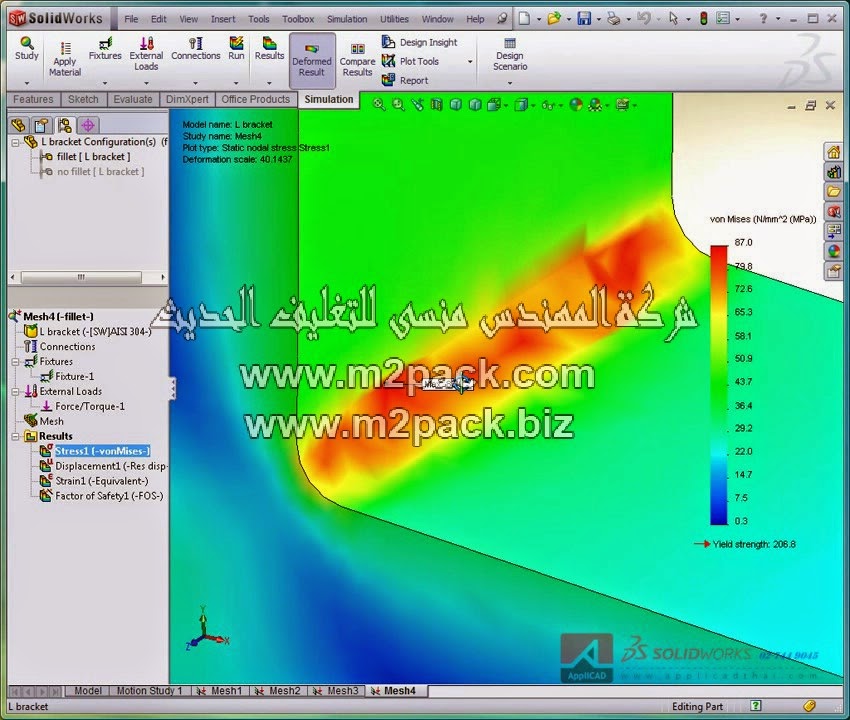The image size is (850, 720).
Task: Select Force/Torque-1 load item
Action: click(x=83, y=407)
